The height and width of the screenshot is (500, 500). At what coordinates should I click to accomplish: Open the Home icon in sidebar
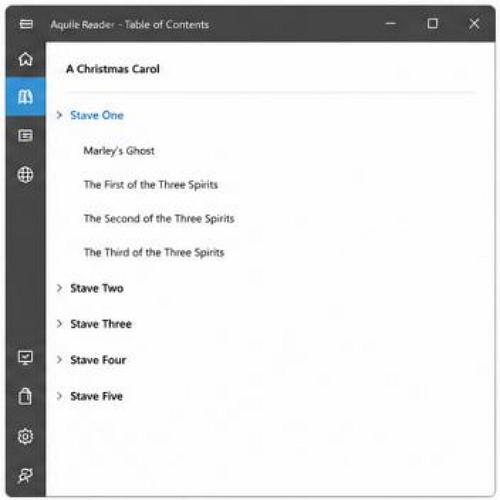click(x=25, y=59)
